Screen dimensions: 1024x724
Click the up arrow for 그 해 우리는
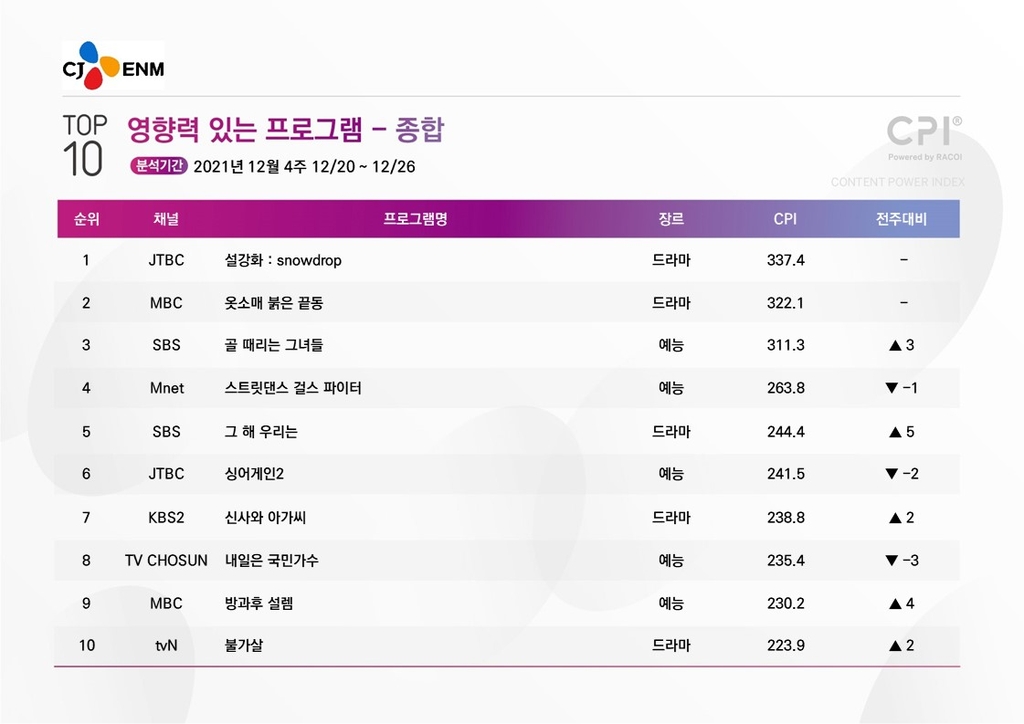pyautogui.click(x=895, y=432)
